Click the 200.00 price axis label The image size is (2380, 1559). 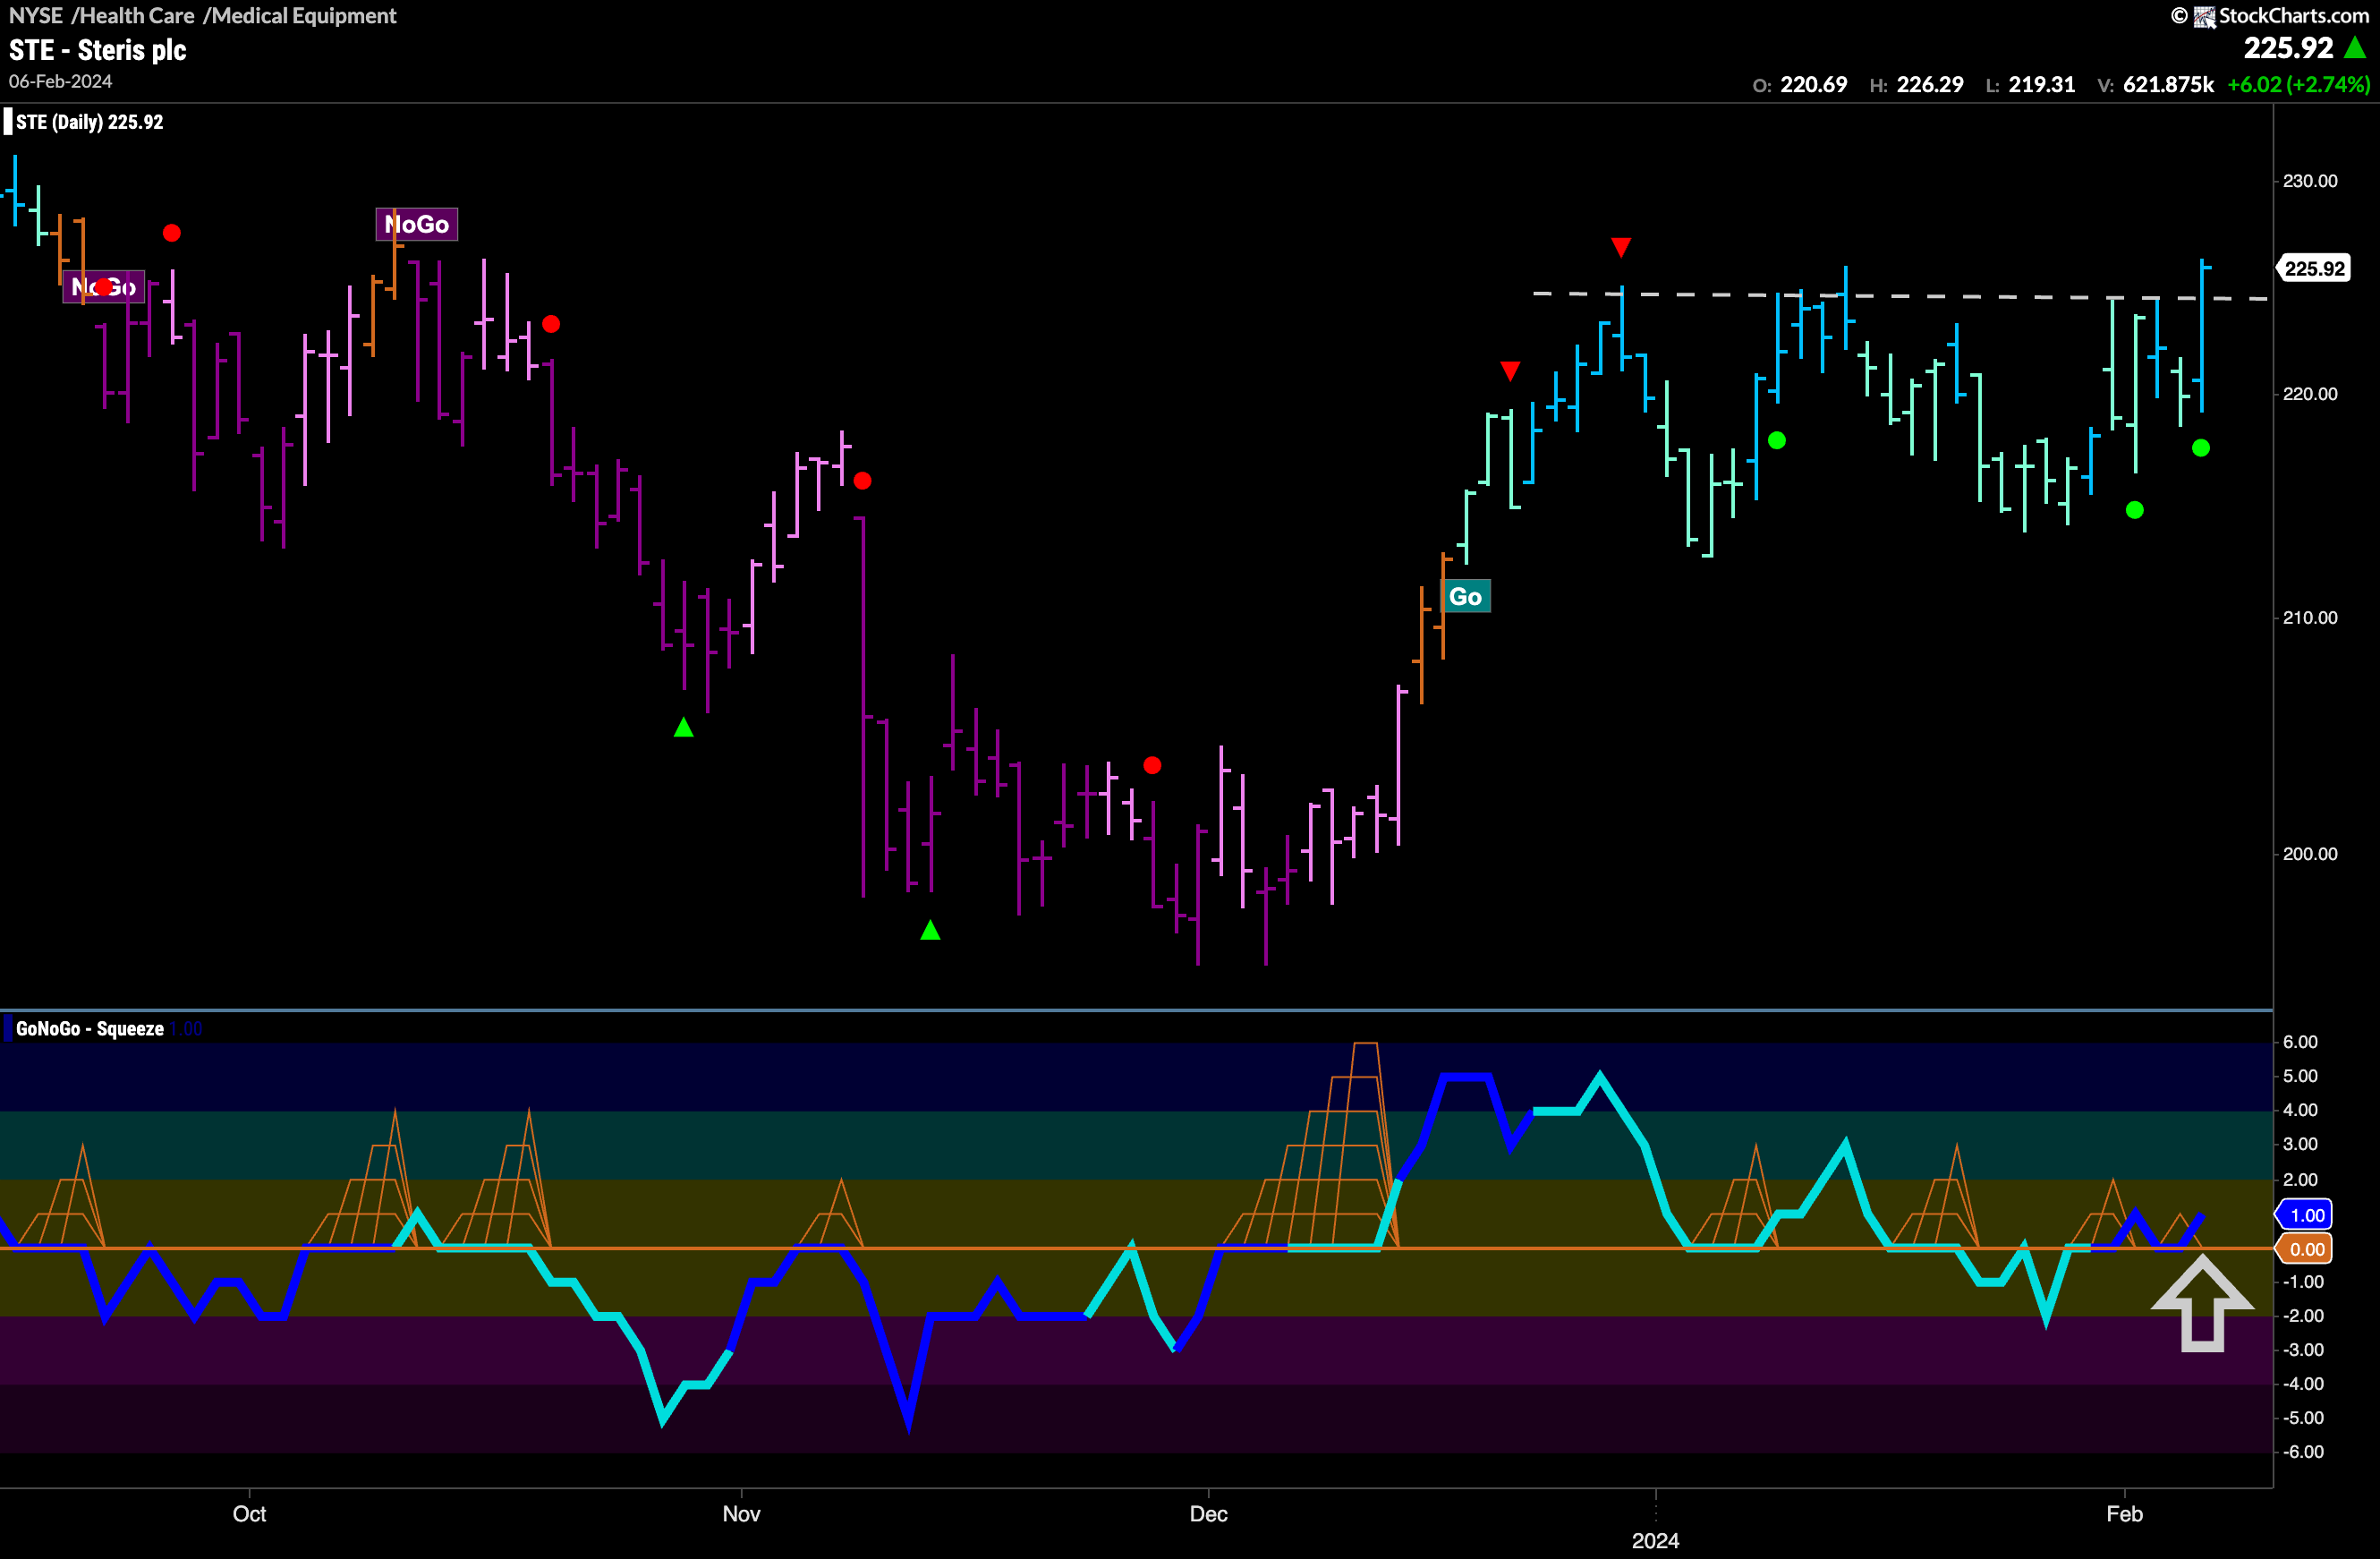[x=2310, y=854]
